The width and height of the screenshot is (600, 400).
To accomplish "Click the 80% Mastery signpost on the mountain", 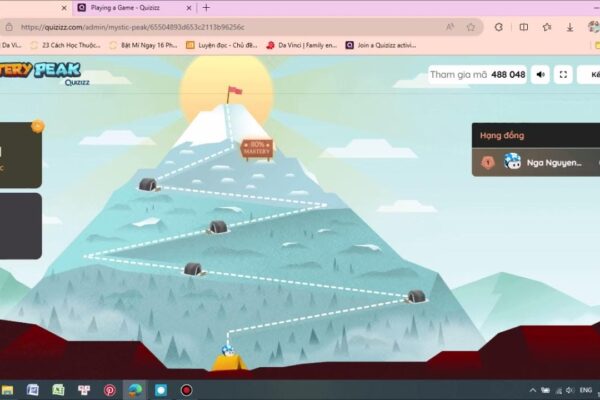I will (x=256, y=148).
